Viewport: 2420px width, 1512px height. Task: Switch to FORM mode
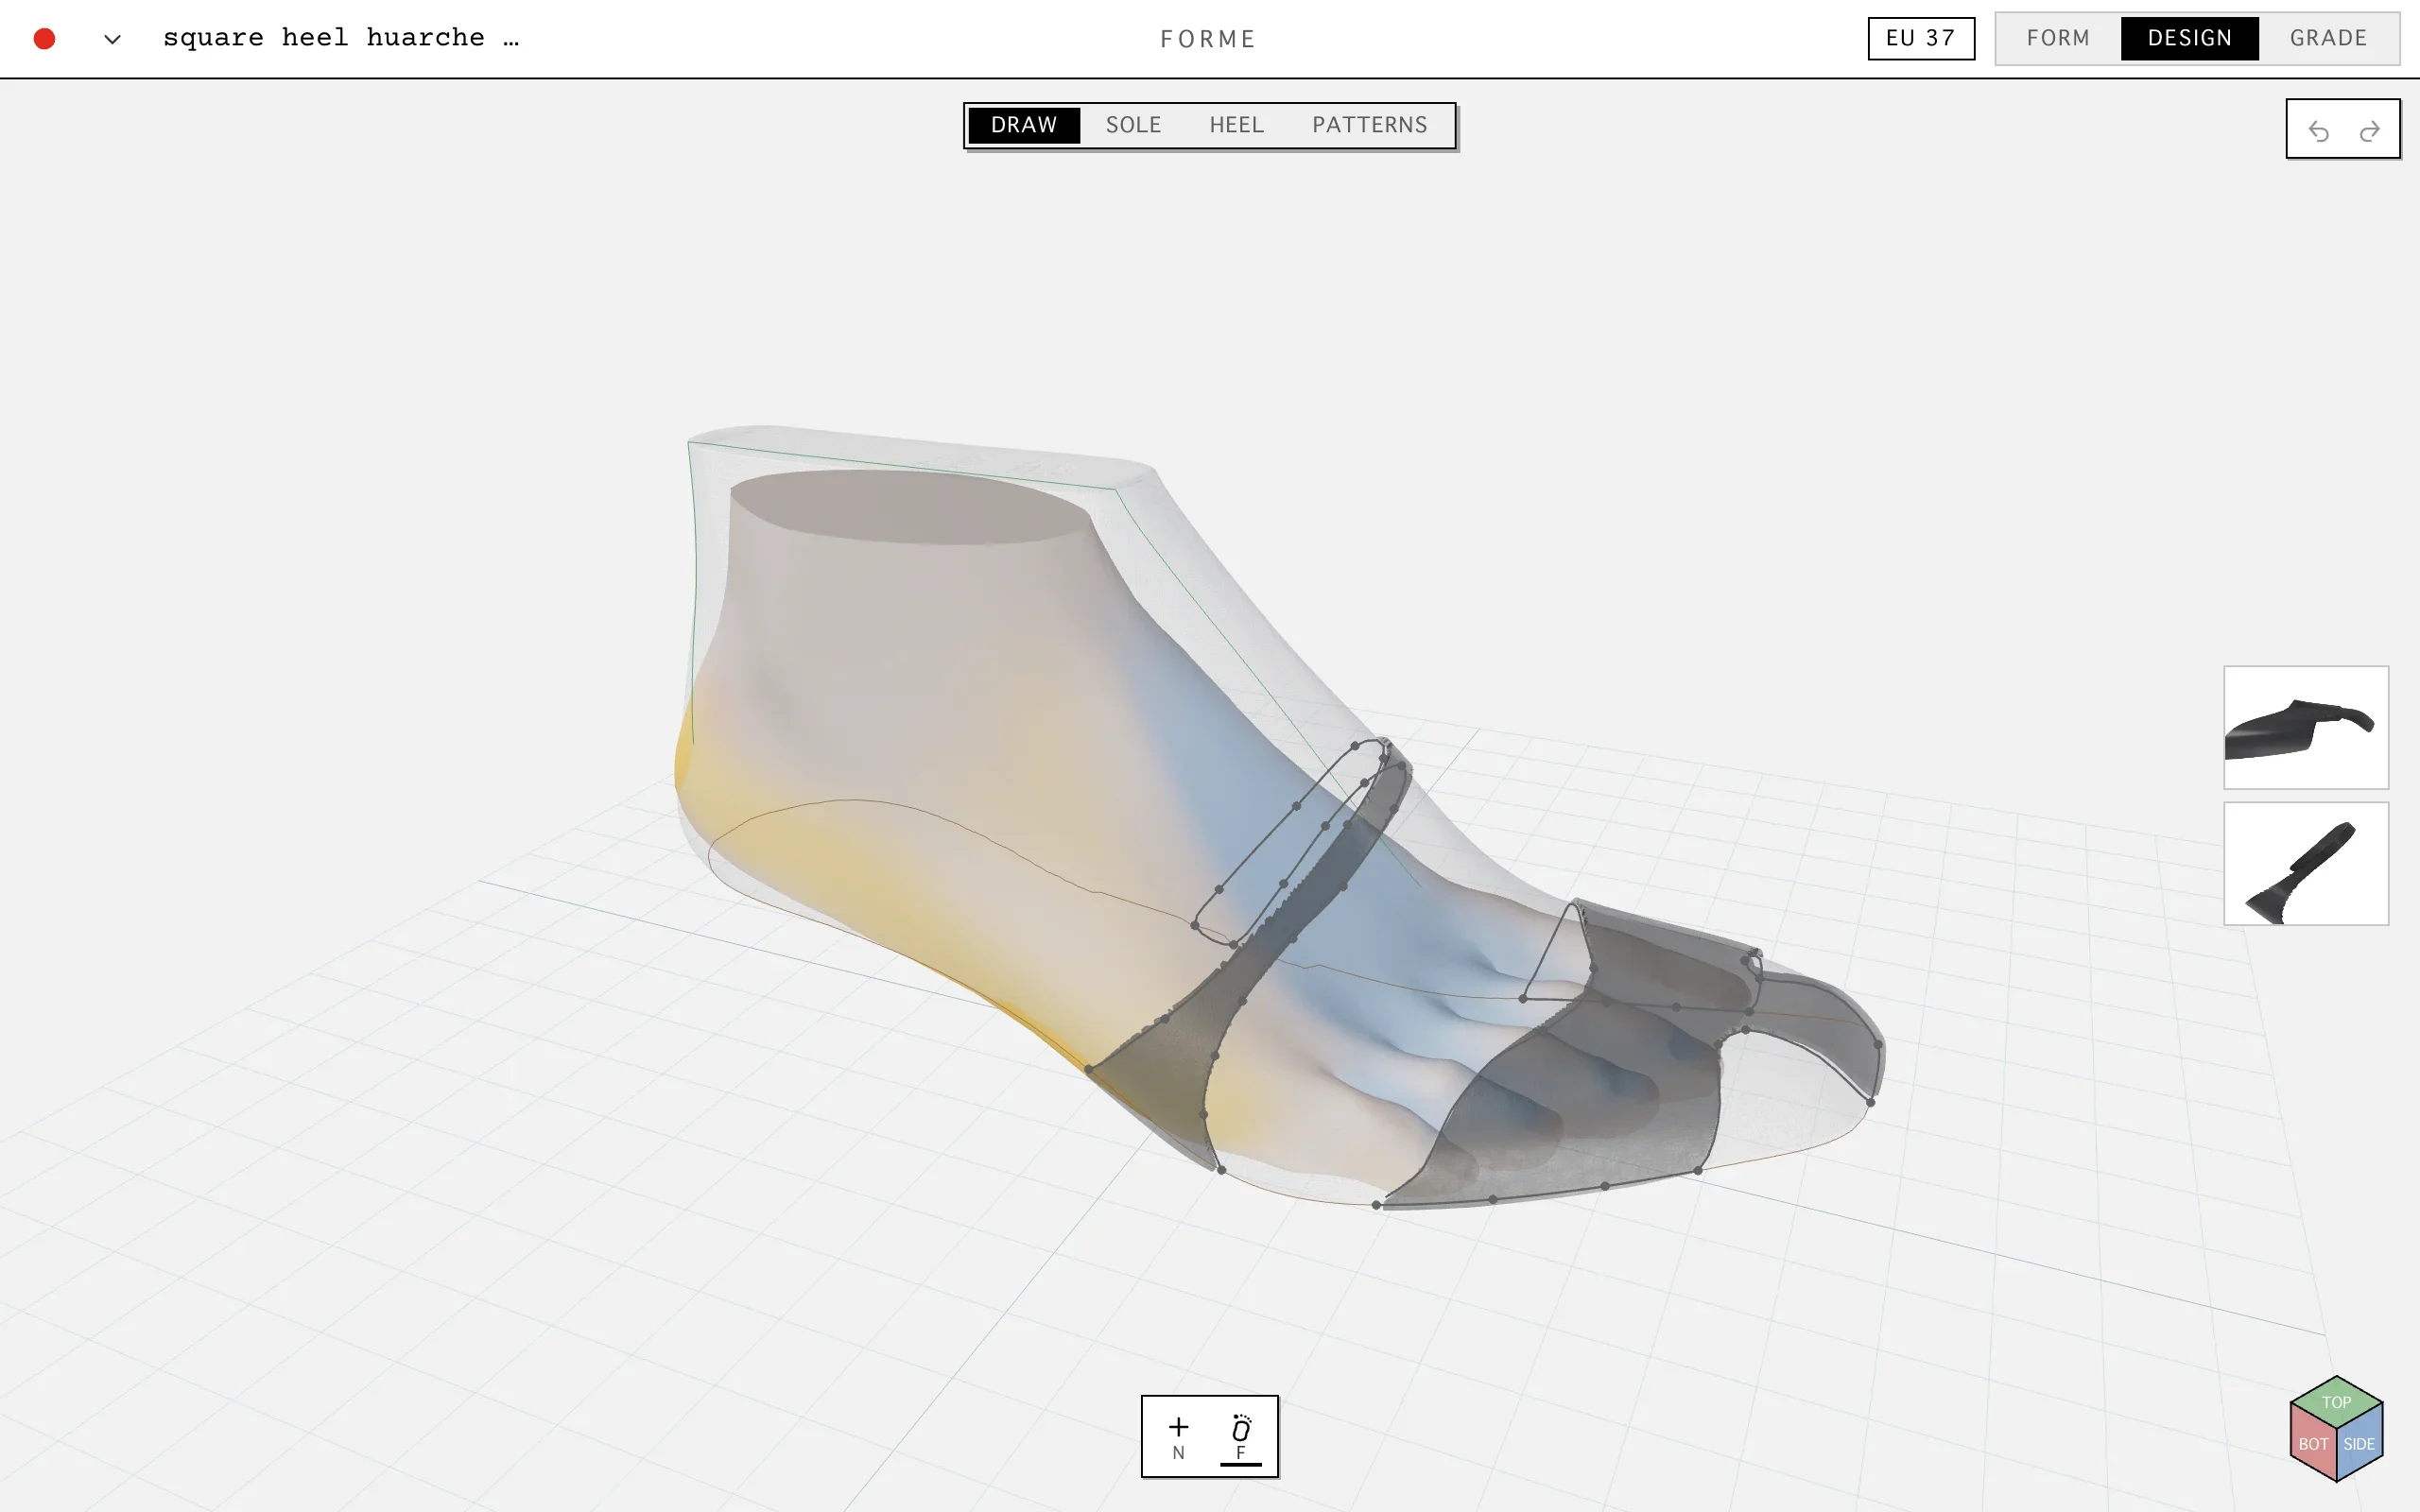tap(2058, 38)
